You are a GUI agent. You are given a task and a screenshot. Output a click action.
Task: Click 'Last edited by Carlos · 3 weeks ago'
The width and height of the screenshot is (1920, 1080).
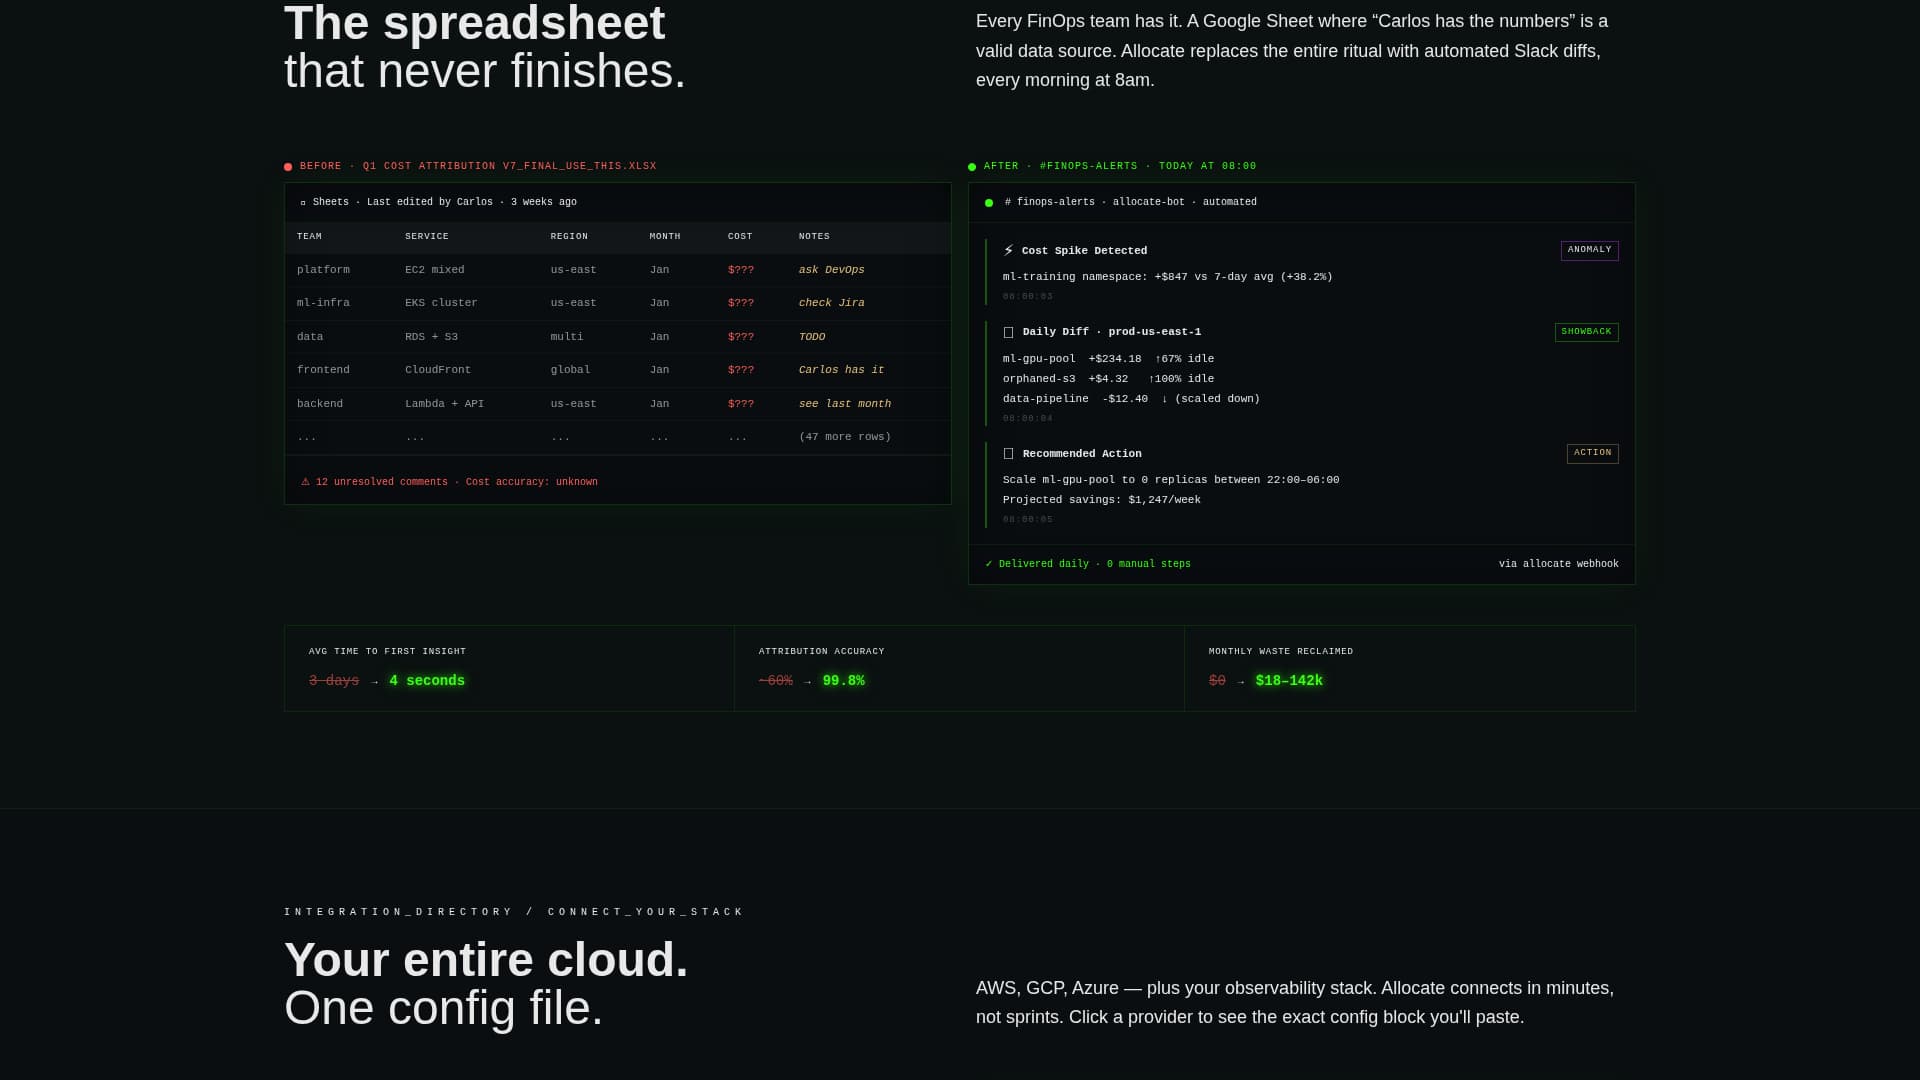pos(472,202)
